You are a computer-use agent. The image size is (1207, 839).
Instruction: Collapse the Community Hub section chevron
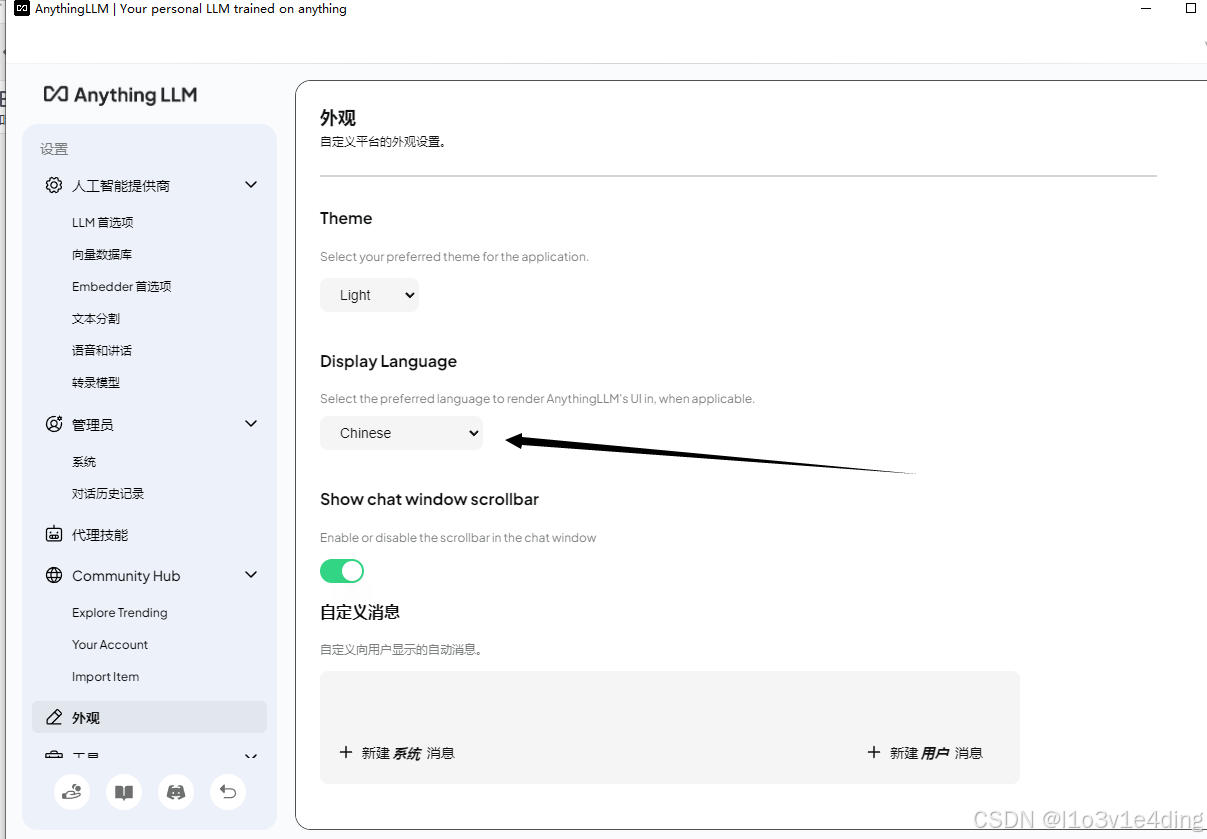point(251,575)
